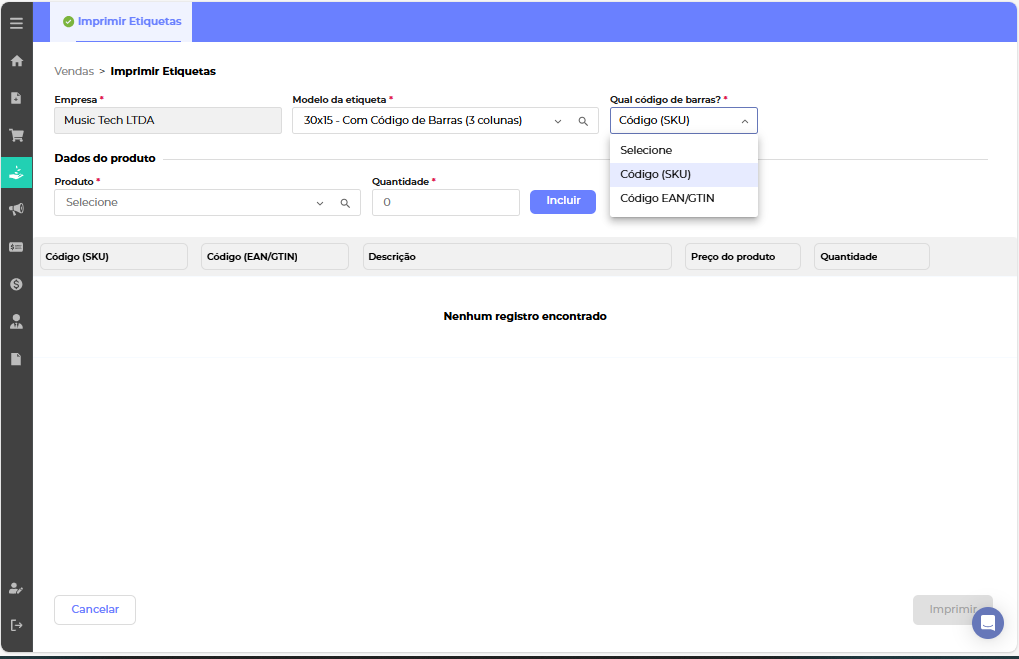Expand the Modelo da etiqueta dropdown
Image resolution: width=1019 pixels, height=659 pixels.
tap(558, 121)
